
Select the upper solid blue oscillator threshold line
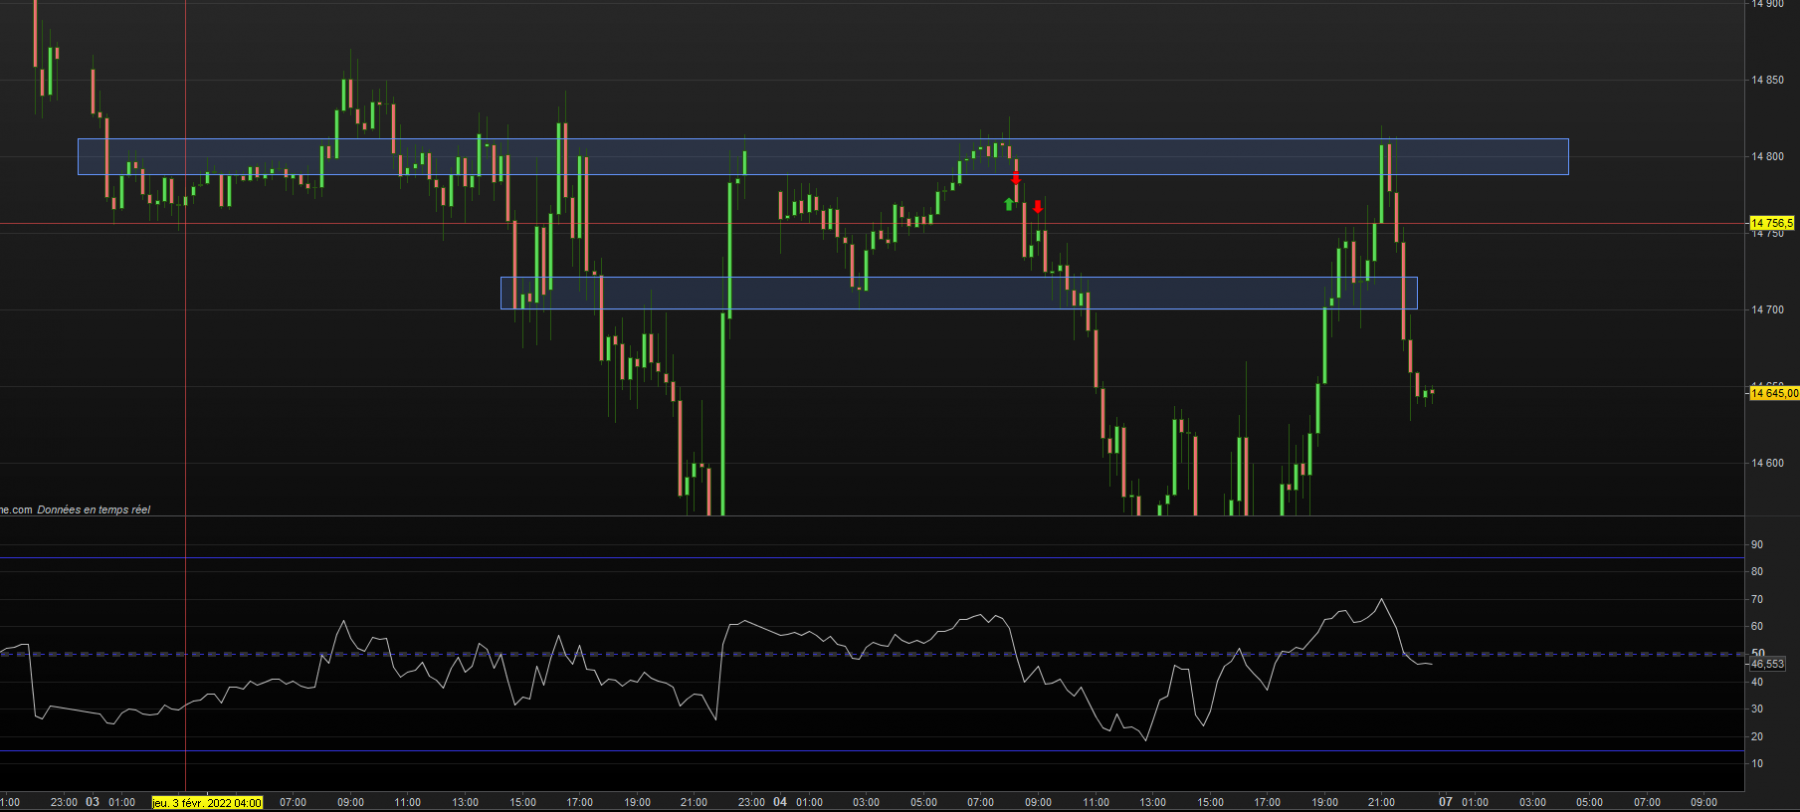(872, 558)
